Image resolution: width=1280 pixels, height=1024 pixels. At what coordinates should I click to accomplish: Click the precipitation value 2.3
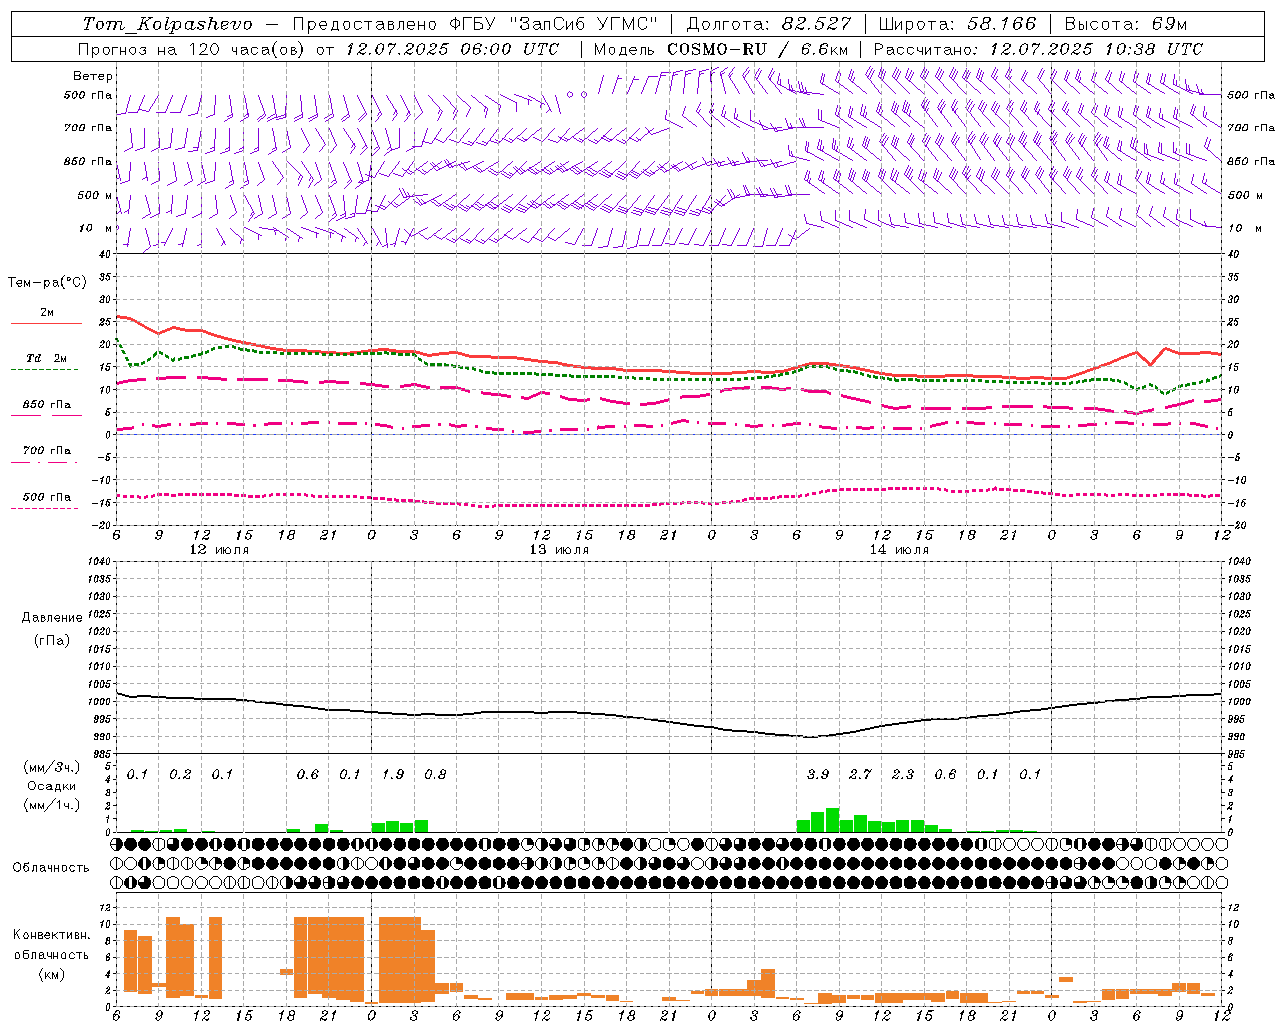902,774
